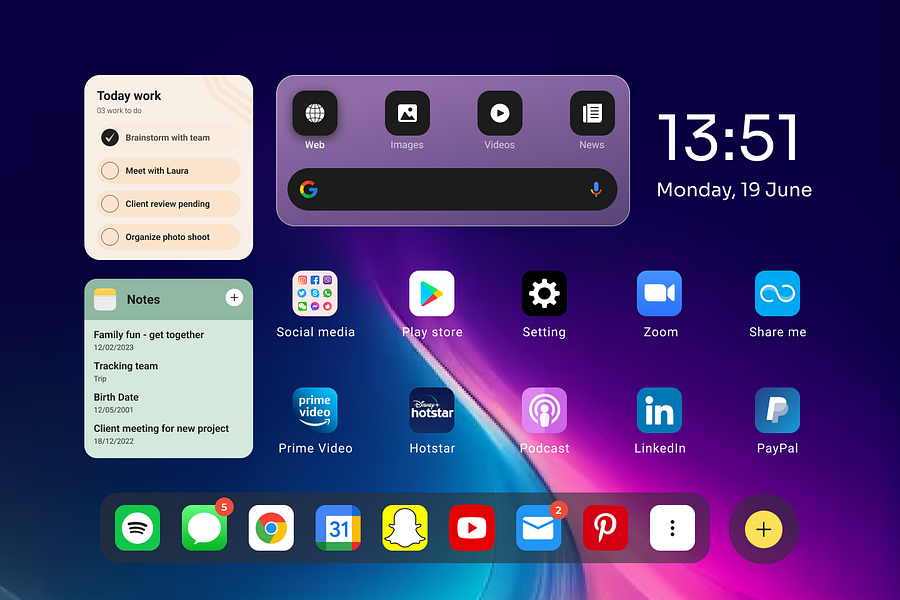Open Pinterest from the dock
Viewport: 900px width, 600px height.
pos(605,528)
